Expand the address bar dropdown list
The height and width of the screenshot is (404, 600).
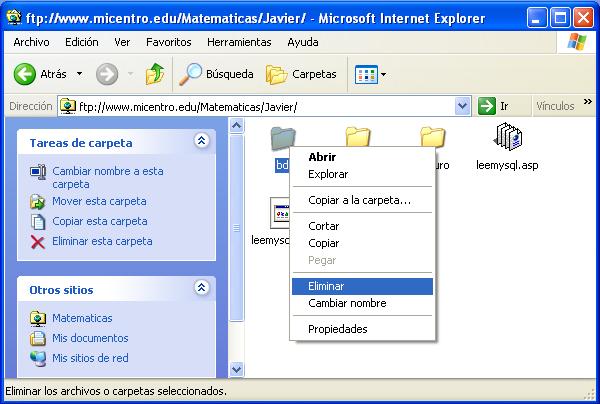click(x=462, y=106)
